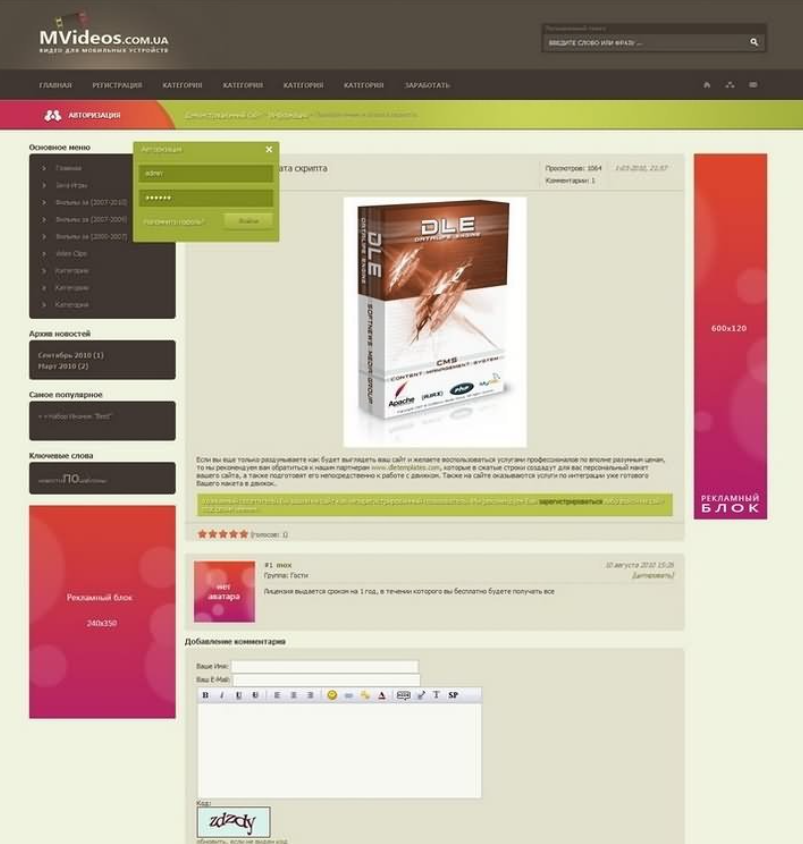Open the Главная item in top navigation
Image resolution: width=803 pixels, height=844 pixels.
click(55, 85)
